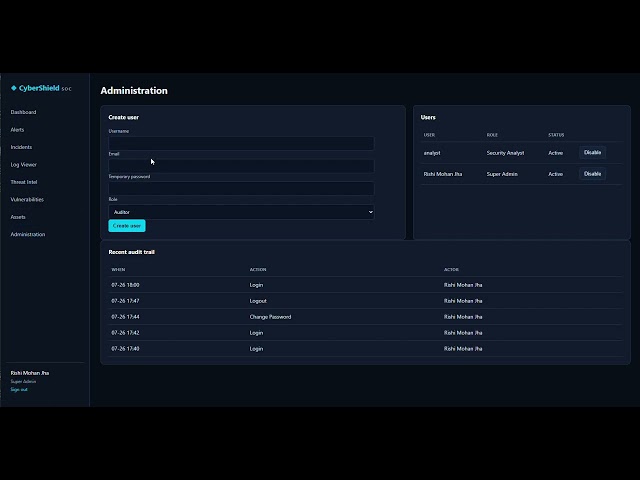
Task: Focus the Email input field
Action: (241, 166)
